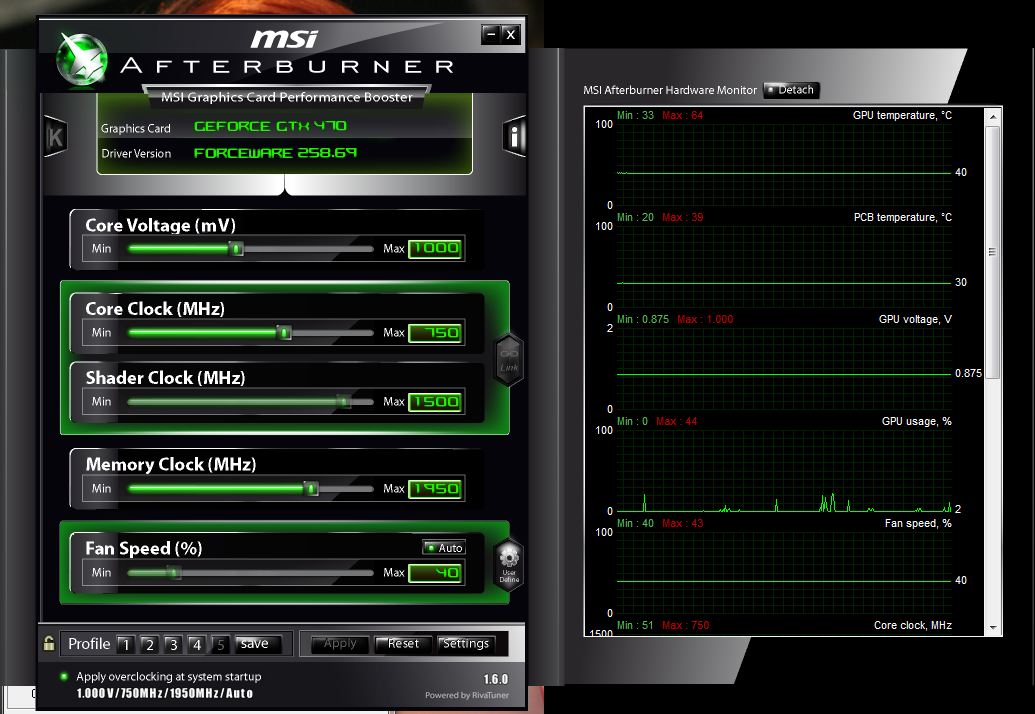Click the hardware monitor scrollbar thumb
Screen dimensions: 1035x714
point(992,252)
